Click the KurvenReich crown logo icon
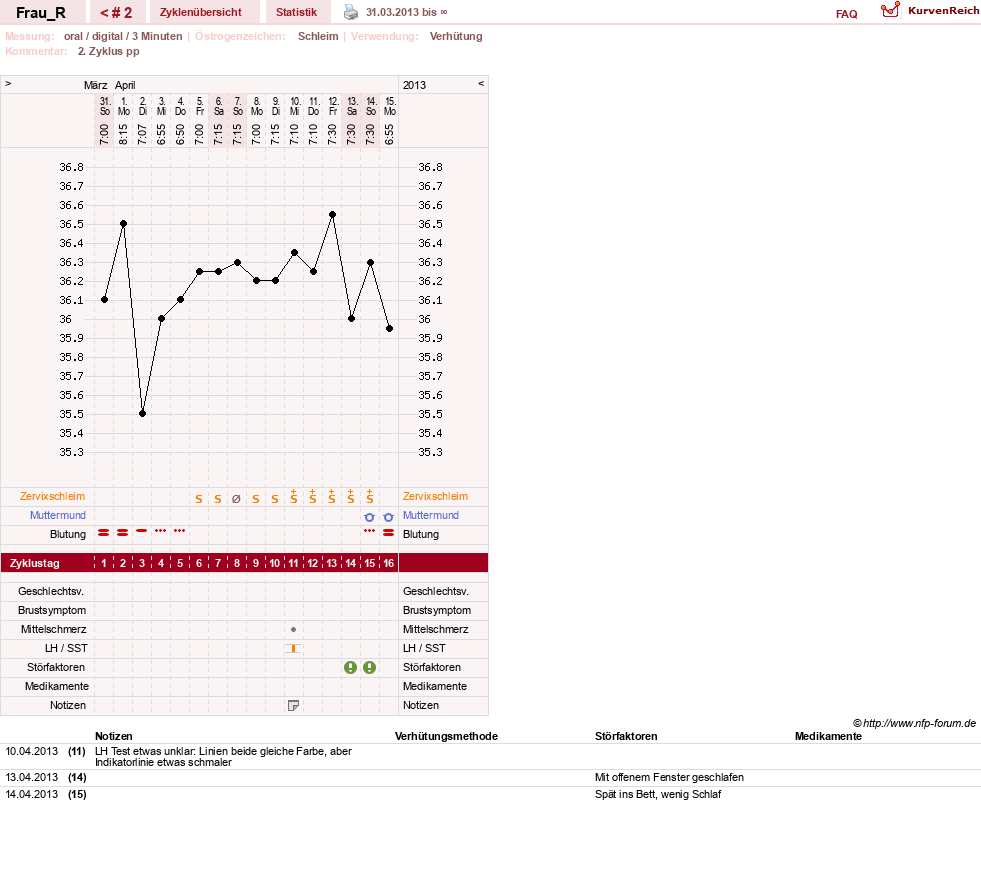 pos(890,10)
